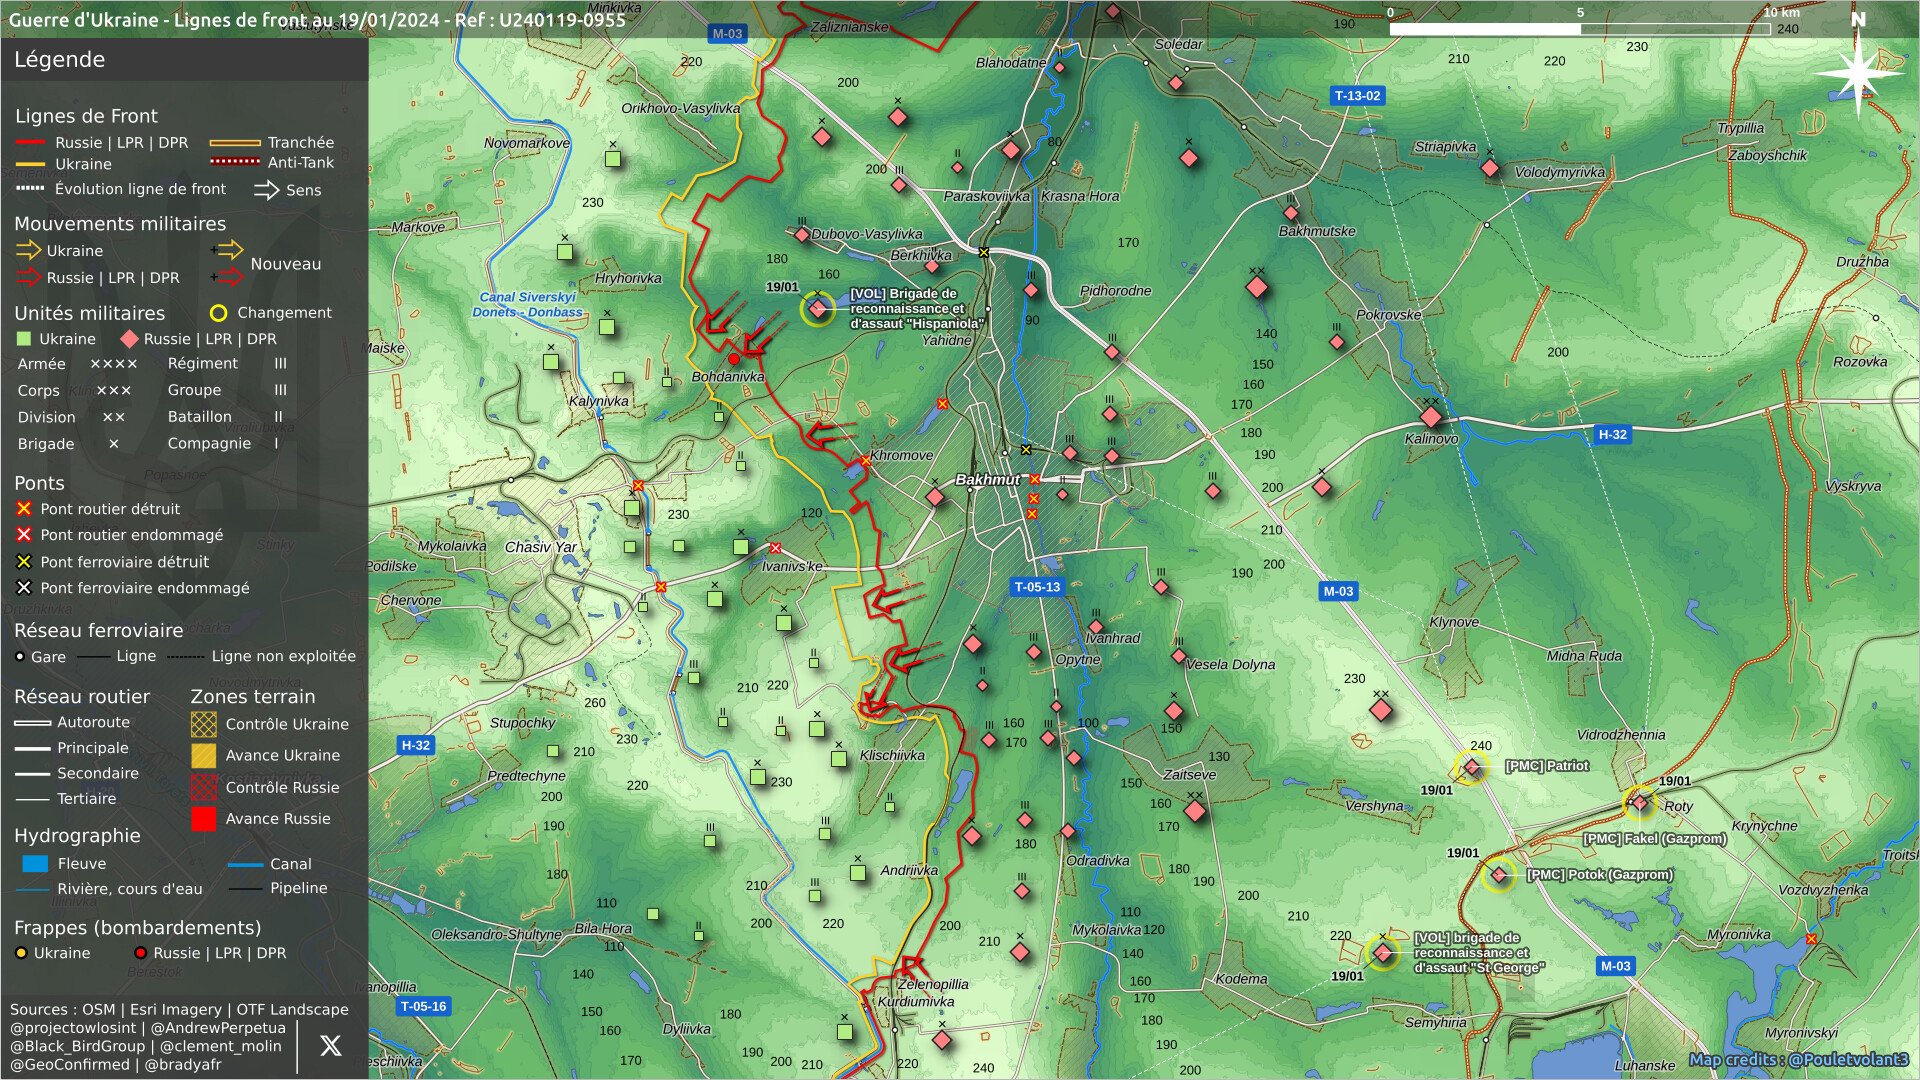Click the Légende panel heading
1920x1080 pixels.
[59, 59]
